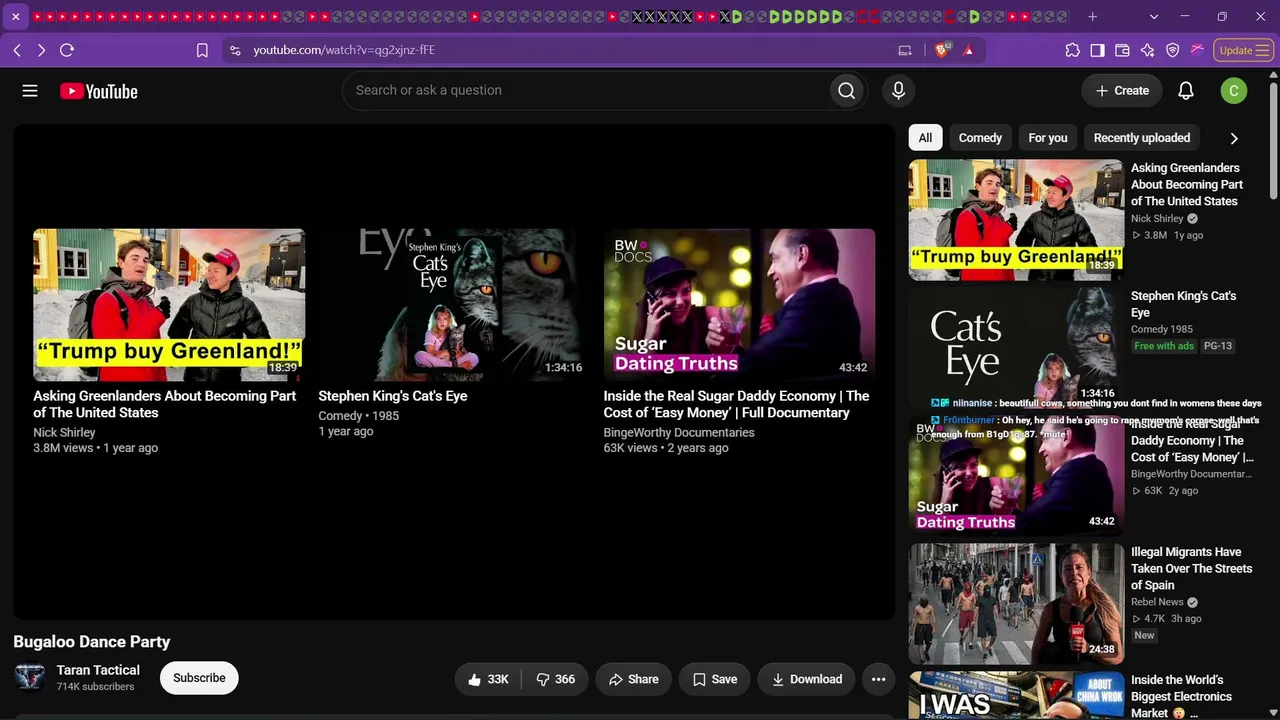
Task: Subscribe to Taran Tactical
Action: tap(199, 678)
